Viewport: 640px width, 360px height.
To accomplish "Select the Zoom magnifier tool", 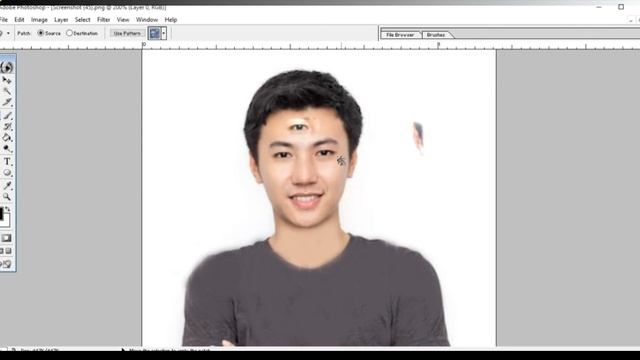I will point(7,197).
